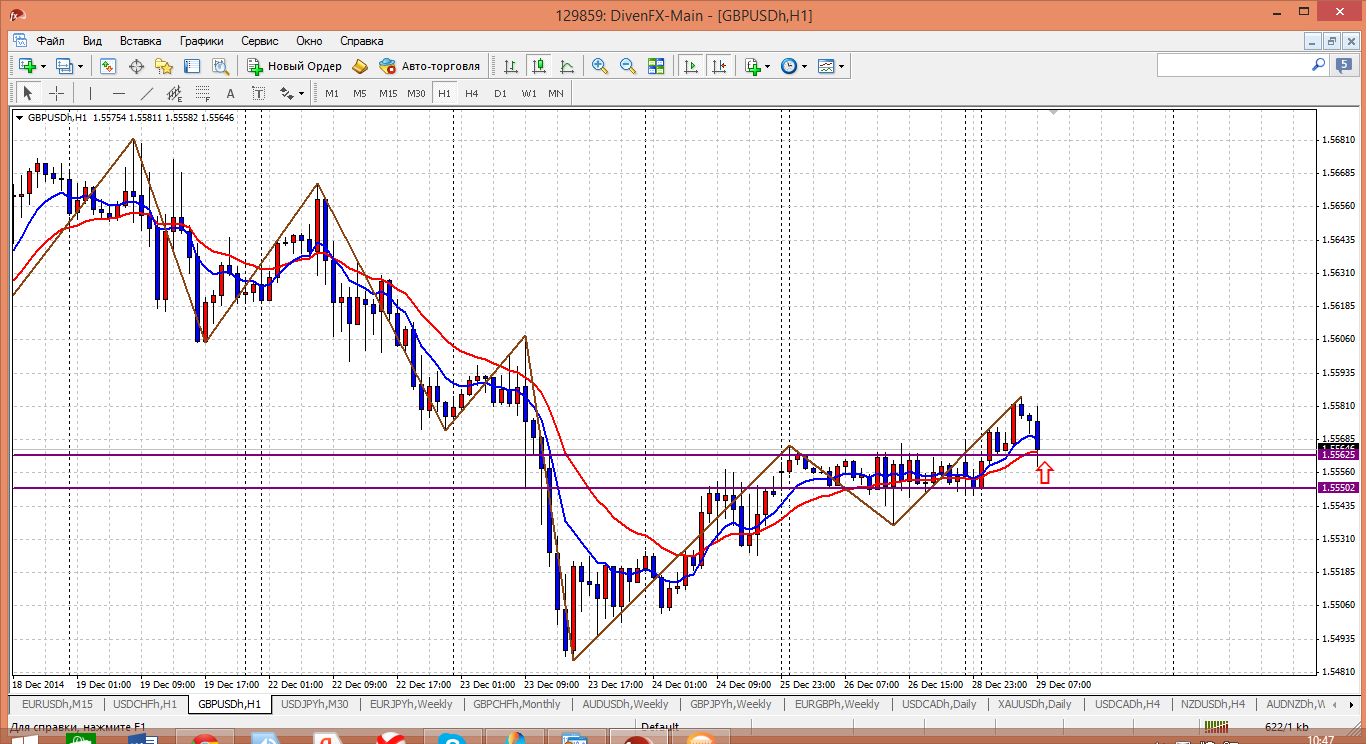1369x744 pixels.
Task: Select the crosshair tool
Action: pos(57,93)
